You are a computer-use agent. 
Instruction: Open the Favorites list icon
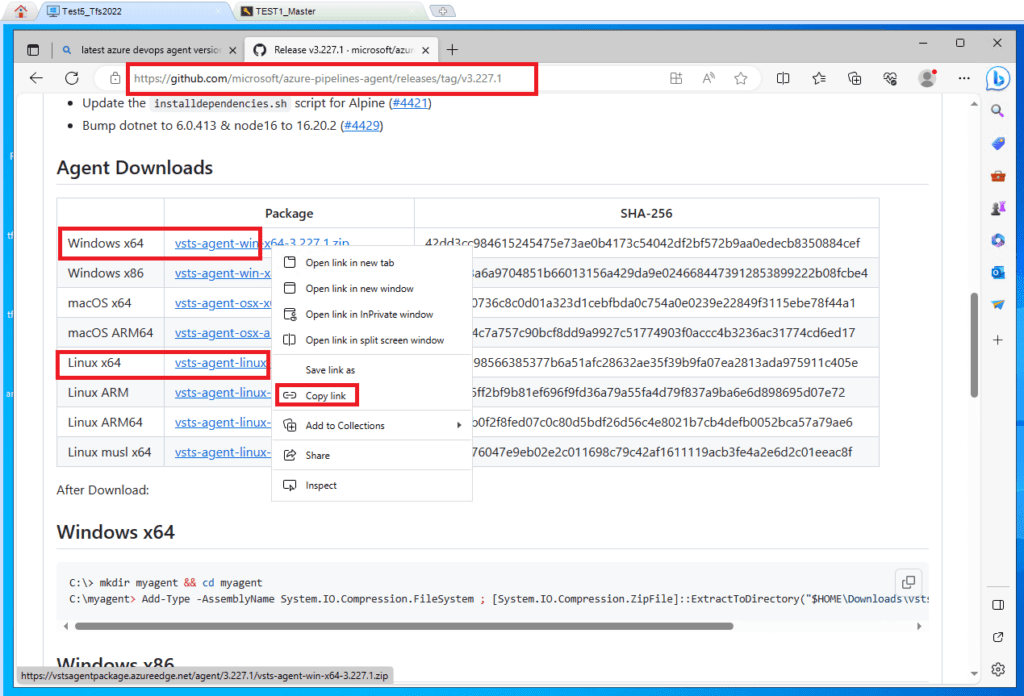[x=819, y=78]
